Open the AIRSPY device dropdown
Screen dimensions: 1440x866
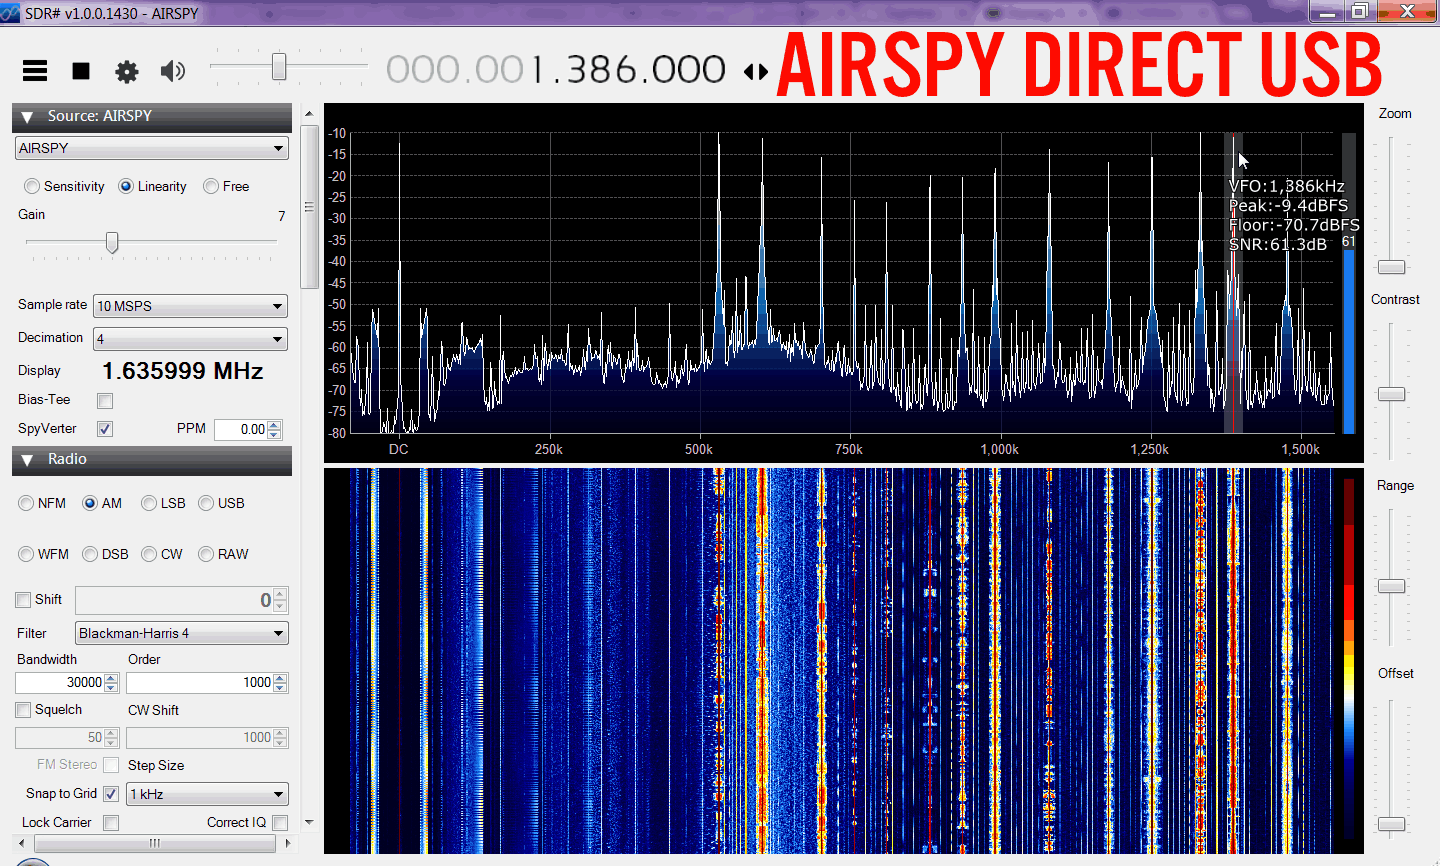point(152,148)
